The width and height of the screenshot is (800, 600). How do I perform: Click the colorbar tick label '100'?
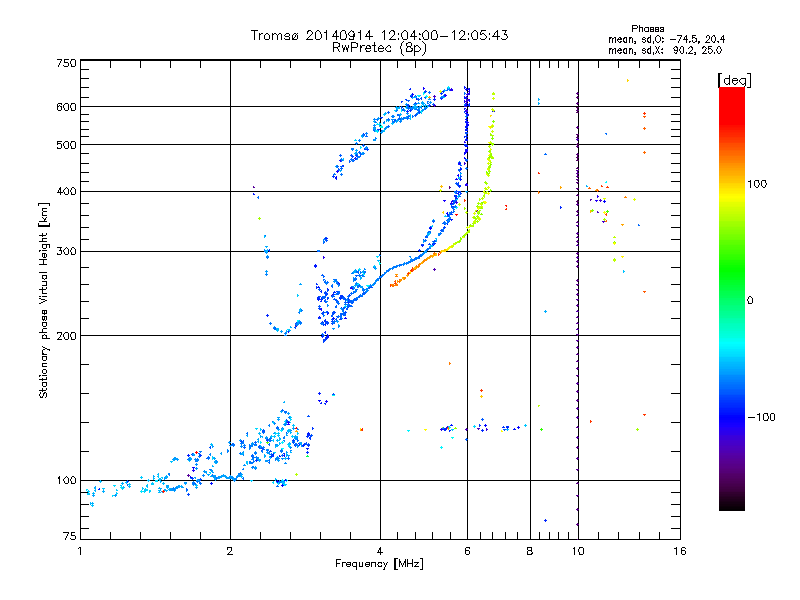click(x=757, y=184)
